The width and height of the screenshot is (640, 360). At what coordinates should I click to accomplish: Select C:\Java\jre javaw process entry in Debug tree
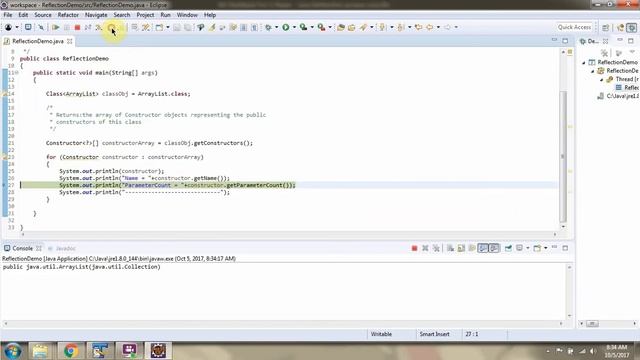[x=618, y=96]
